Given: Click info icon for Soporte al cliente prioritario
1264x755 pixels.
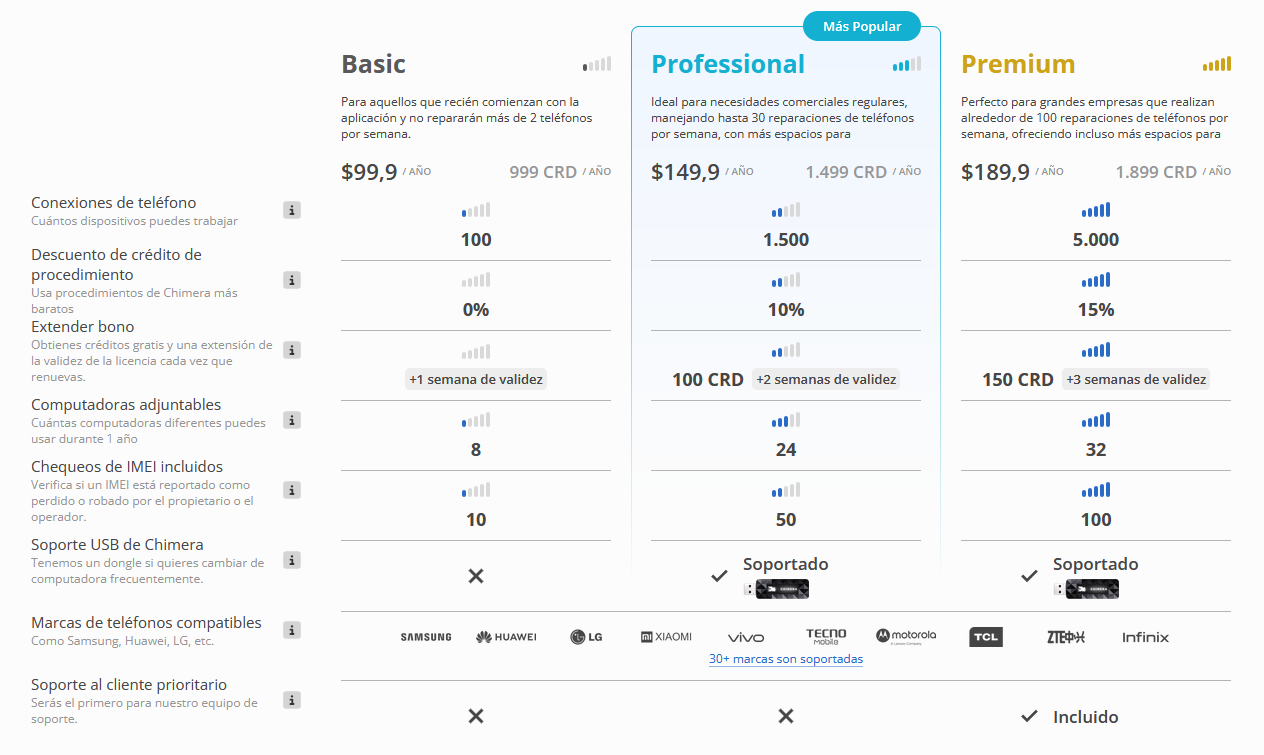Looking at the screenshot, I should click(x=292, y=700).
